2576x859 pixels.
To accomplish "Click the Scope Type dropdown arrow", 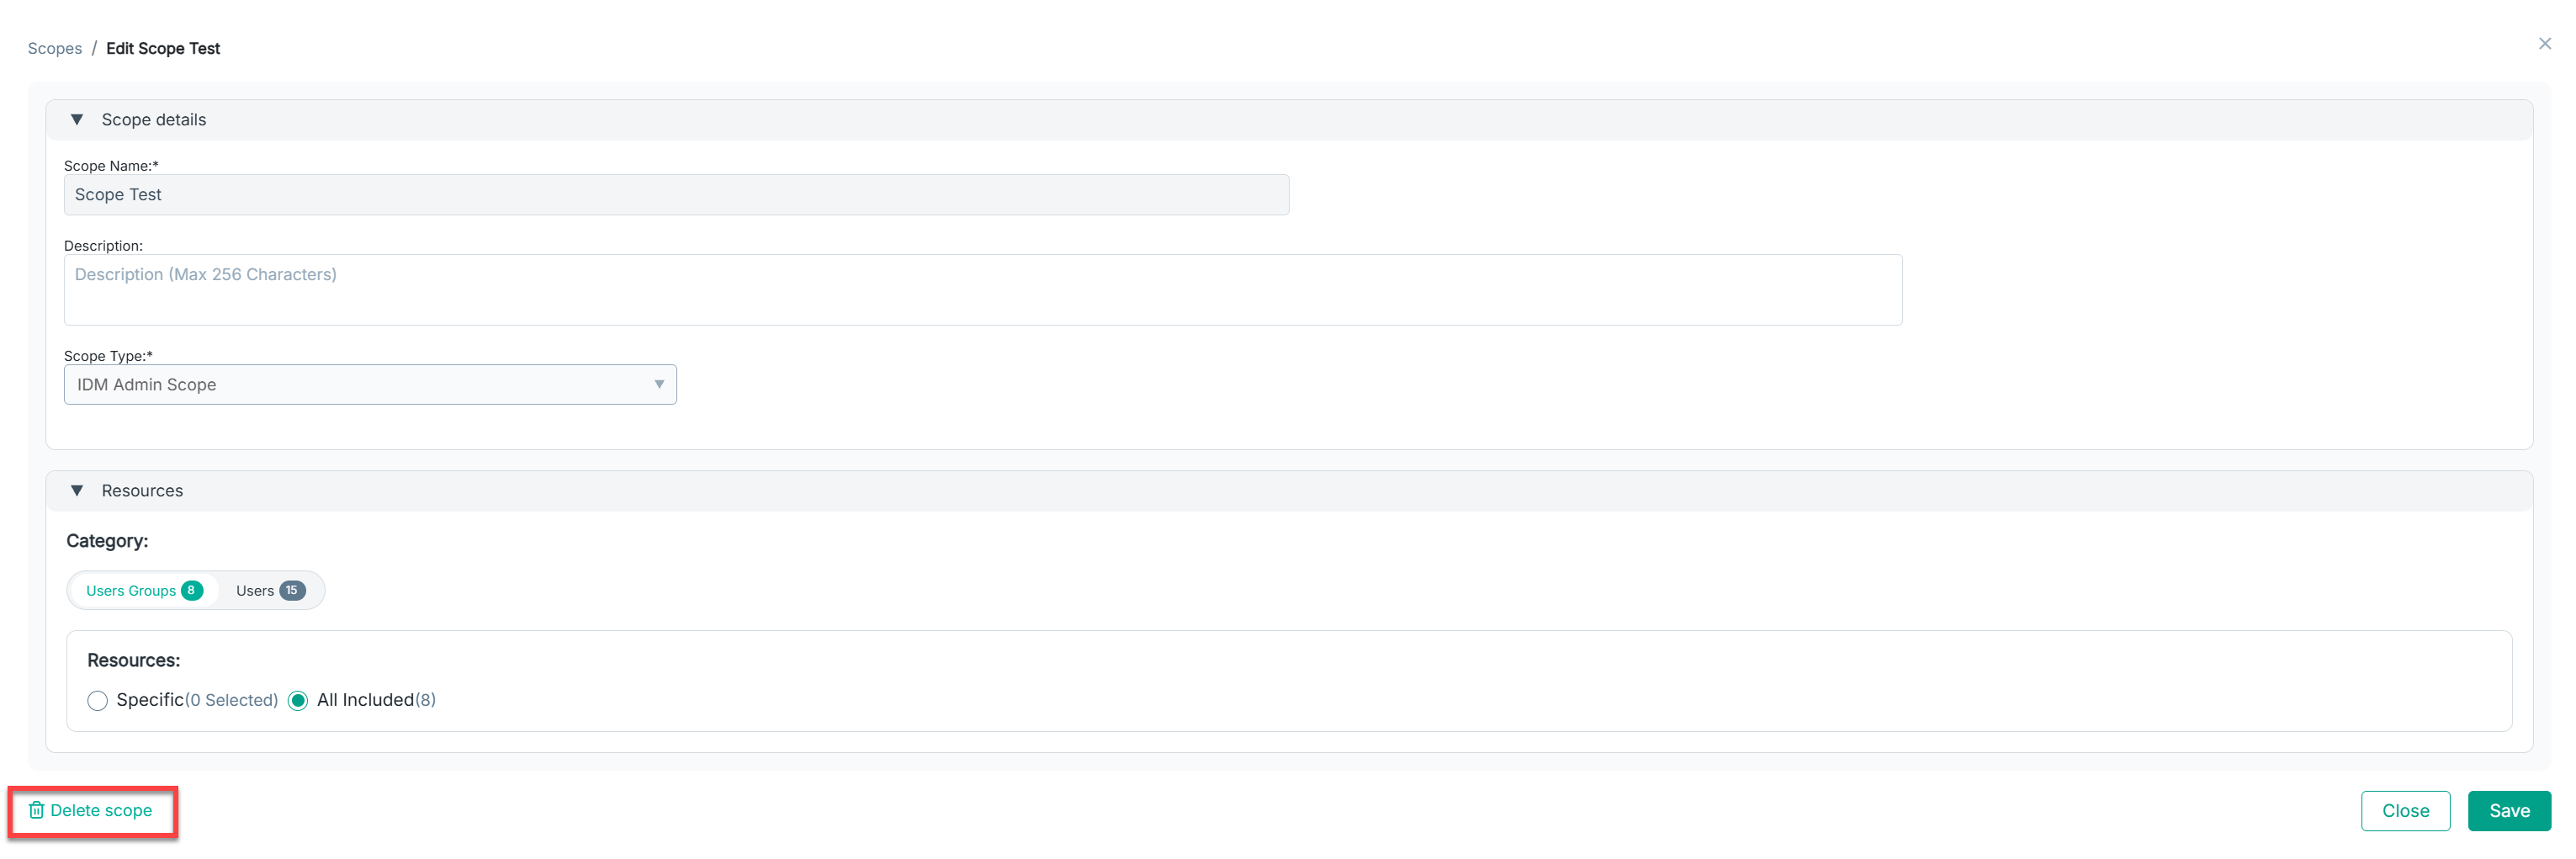I will tap(659, 385).
